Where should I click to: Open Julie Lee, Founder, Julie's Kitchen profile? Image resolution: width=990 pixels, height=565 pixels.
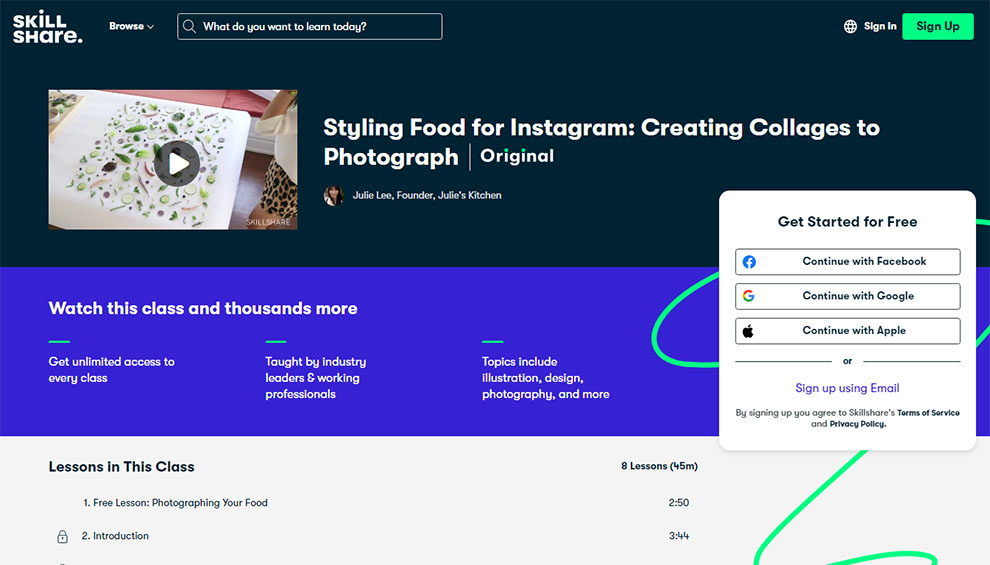click(427, 196)
